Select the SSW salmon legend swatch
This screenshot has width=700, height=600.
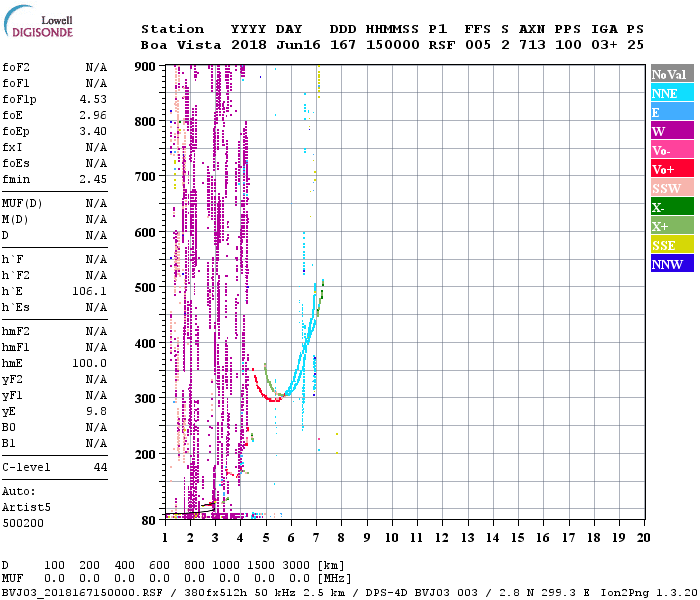(x=672, y=188)
